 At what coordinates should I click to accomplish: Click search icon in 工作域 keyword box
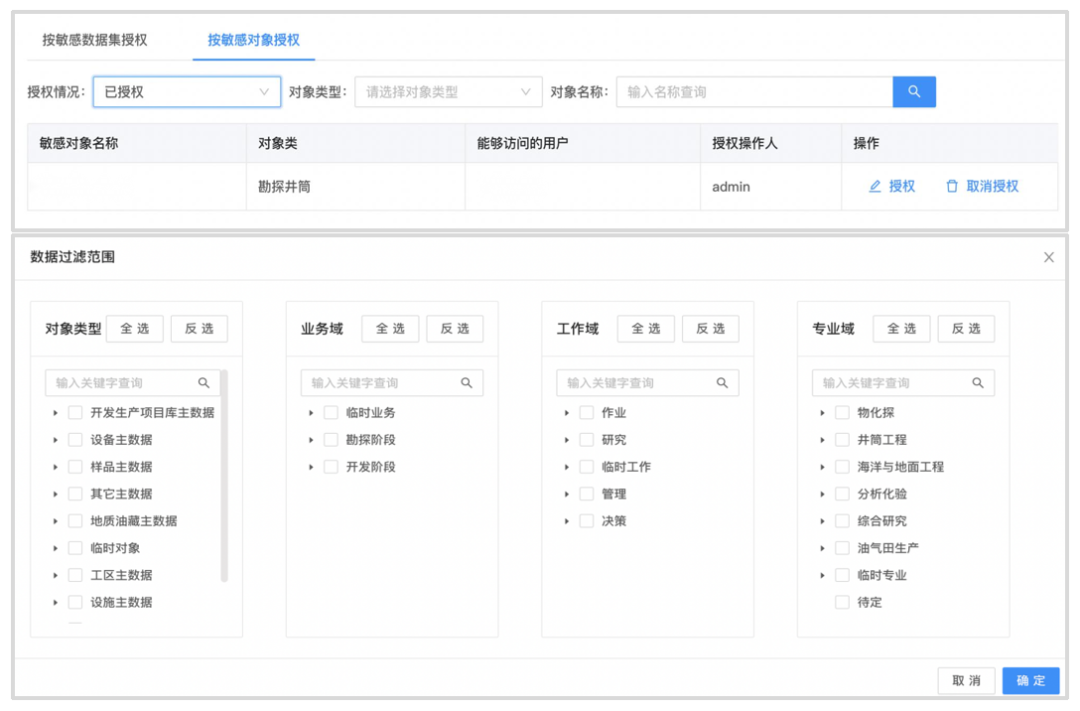(x=722, y=383)
